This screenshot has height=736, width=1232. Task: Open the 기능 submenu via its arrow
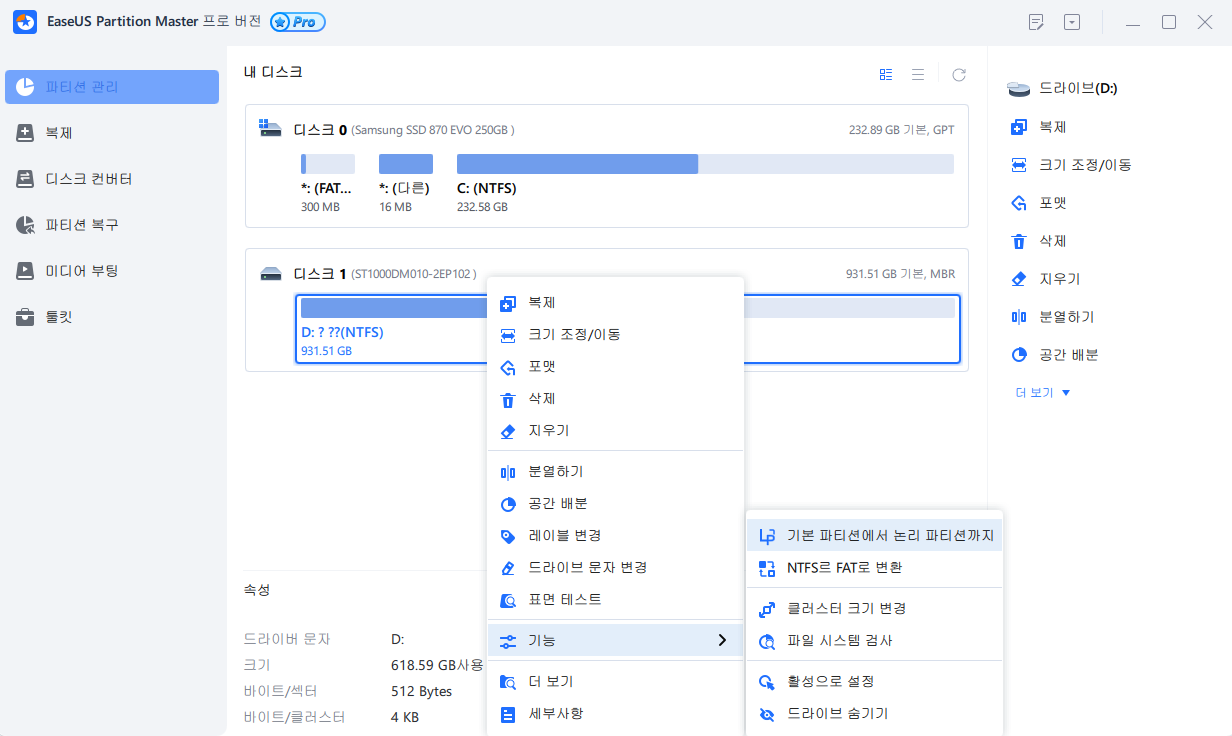(x=723, y=640)
